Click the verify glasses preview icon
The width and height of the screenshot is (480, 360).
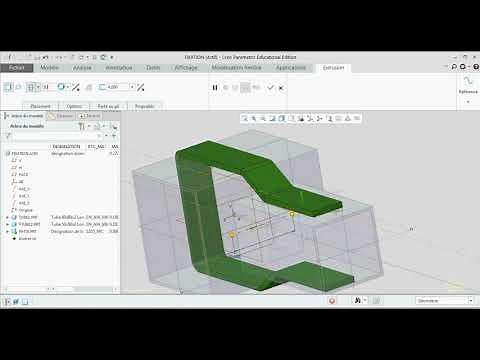(x=256, y=88)
